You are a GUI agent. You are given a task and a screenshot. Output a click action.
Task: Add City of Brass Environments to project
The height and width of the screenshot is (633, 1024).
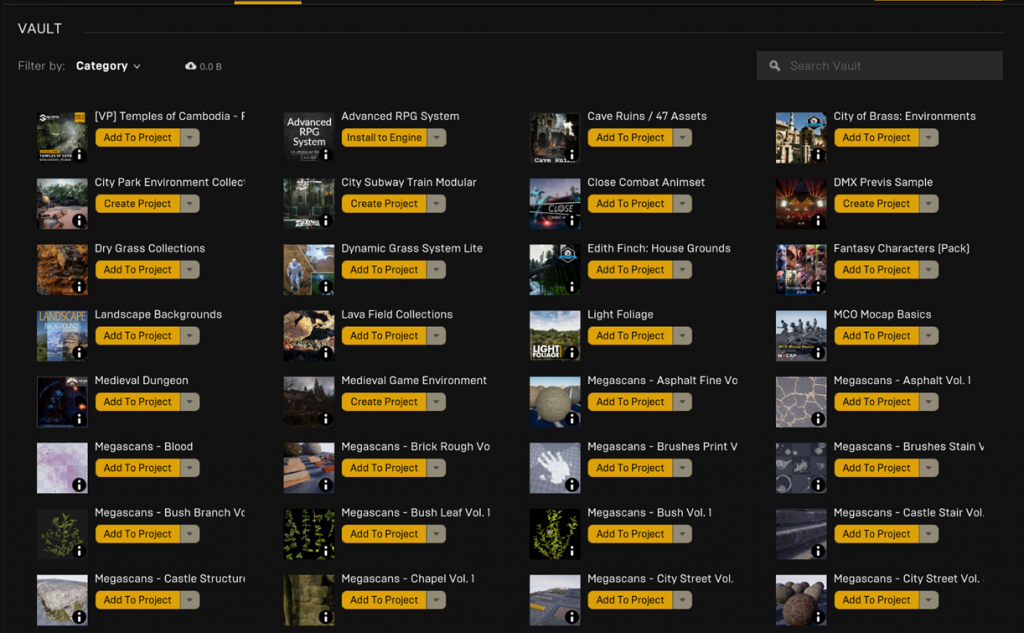[x=876, y=138]
